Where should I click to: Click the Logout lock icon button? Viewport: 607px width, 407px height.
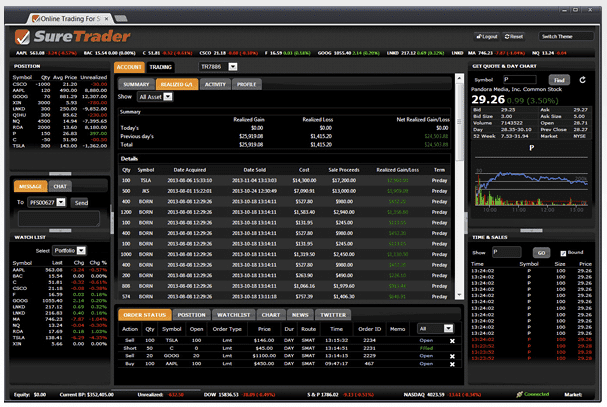click(480, 36)
